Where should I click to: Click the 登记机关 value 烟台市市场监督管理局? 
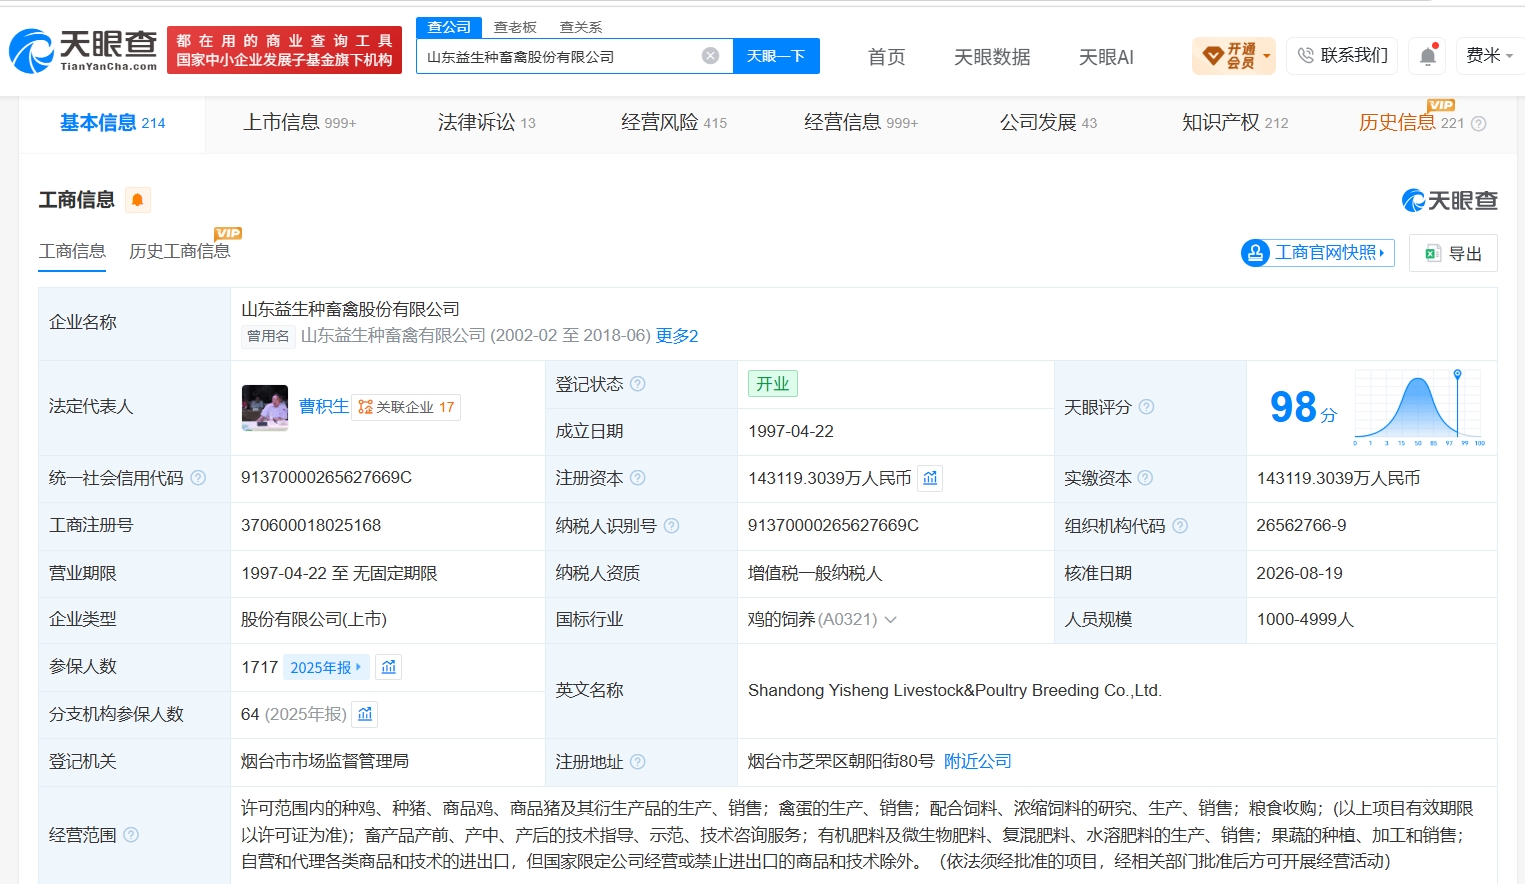(325, 762)
